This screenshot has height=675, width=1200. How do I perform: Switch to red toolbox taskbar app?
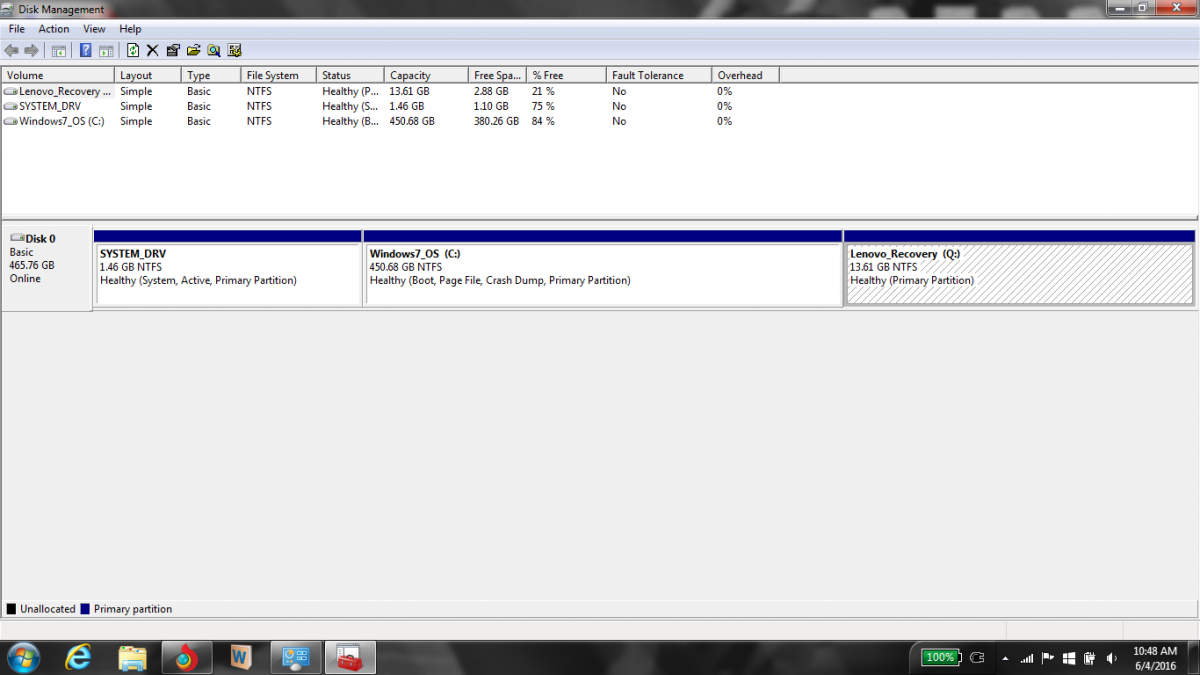(x=349, y=657)
